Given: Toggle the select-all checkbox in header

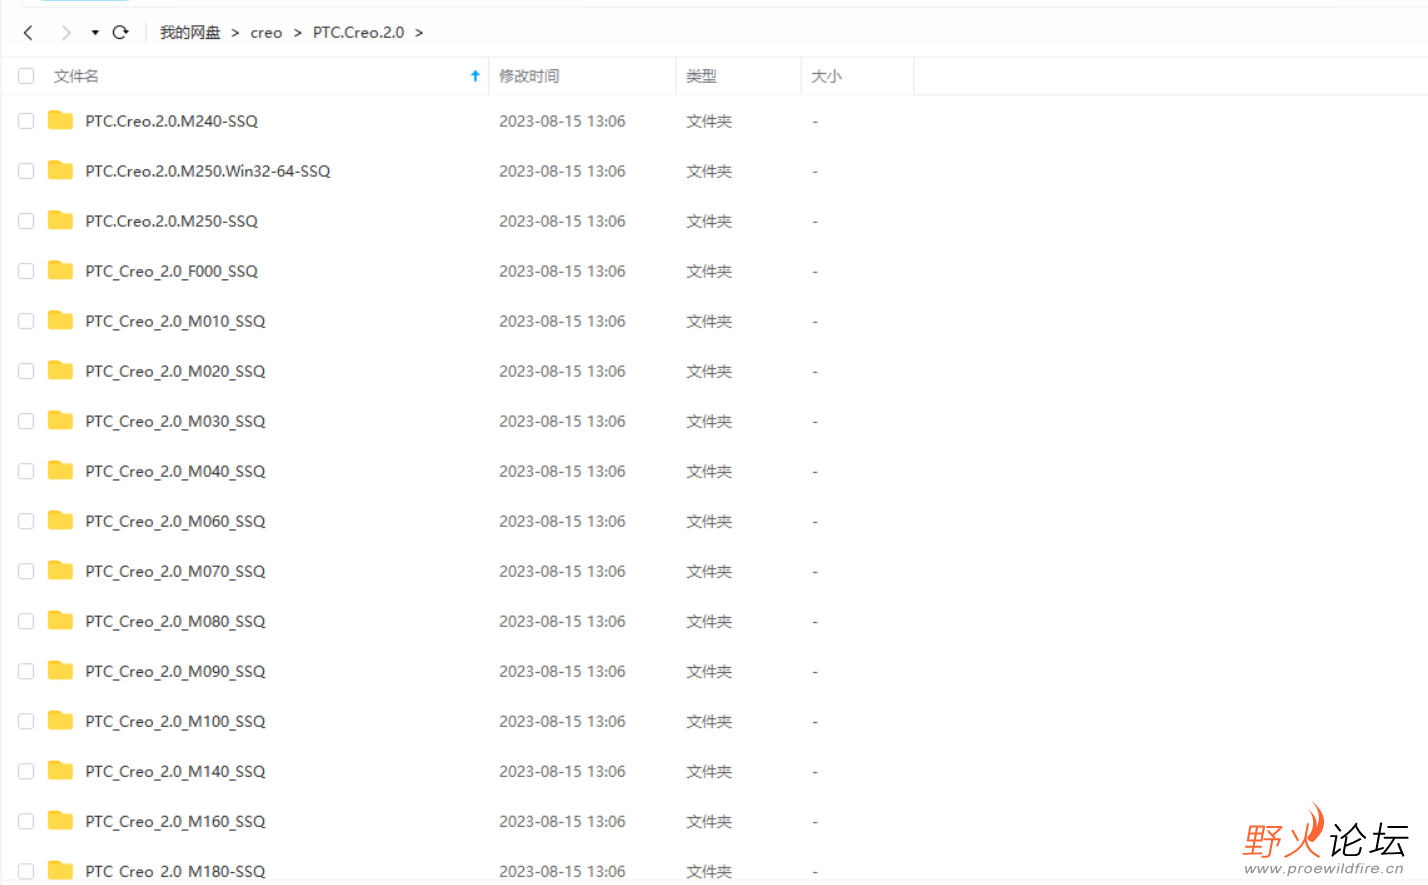Looking at the screenshot, I should pyautogui.click(x=26, y=76).
